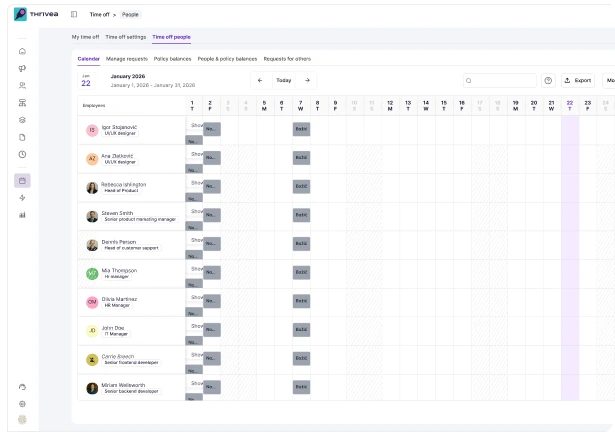
Task: Click the lightning bolt icon in the sidebar
Action: click(x=22, y=198)
